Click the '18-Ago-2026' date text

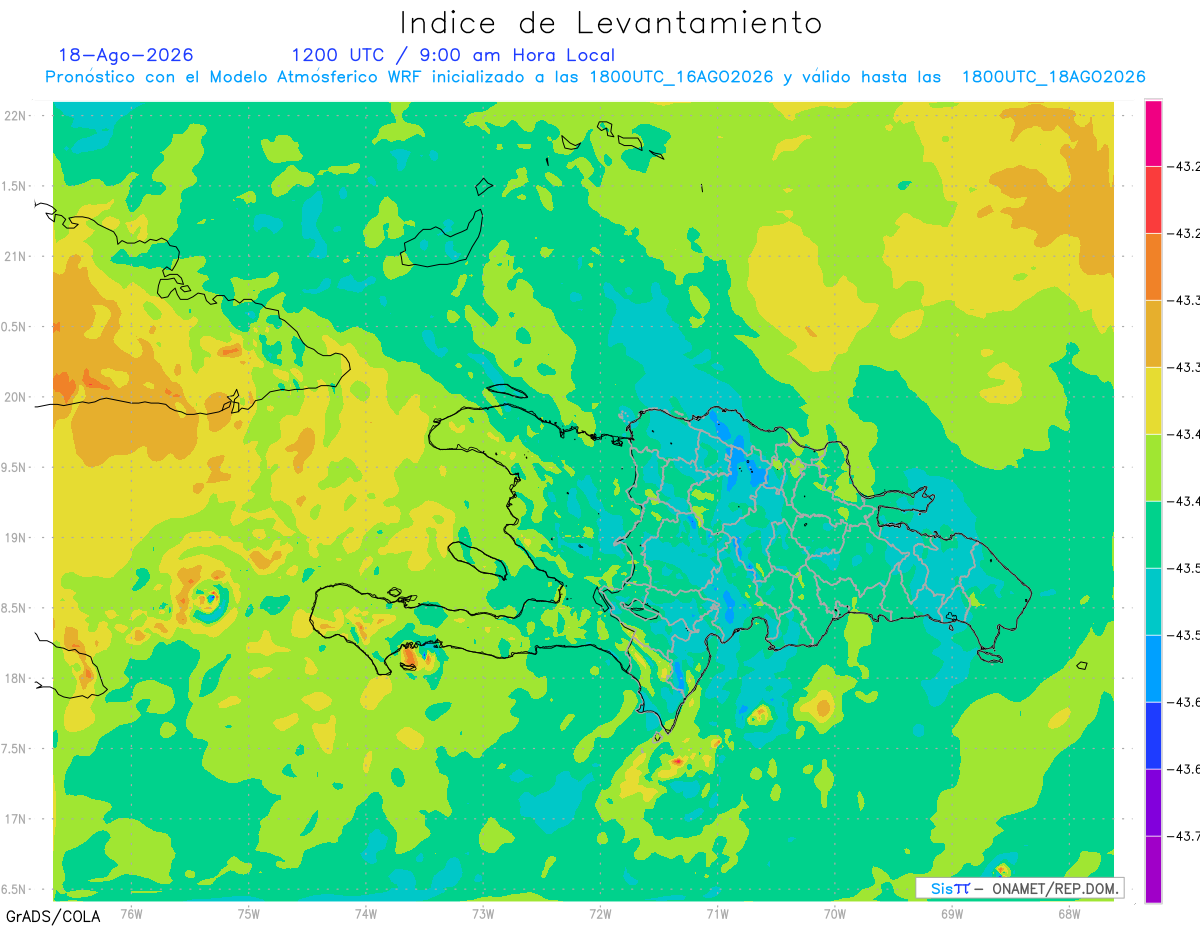[x=126, y=55]
